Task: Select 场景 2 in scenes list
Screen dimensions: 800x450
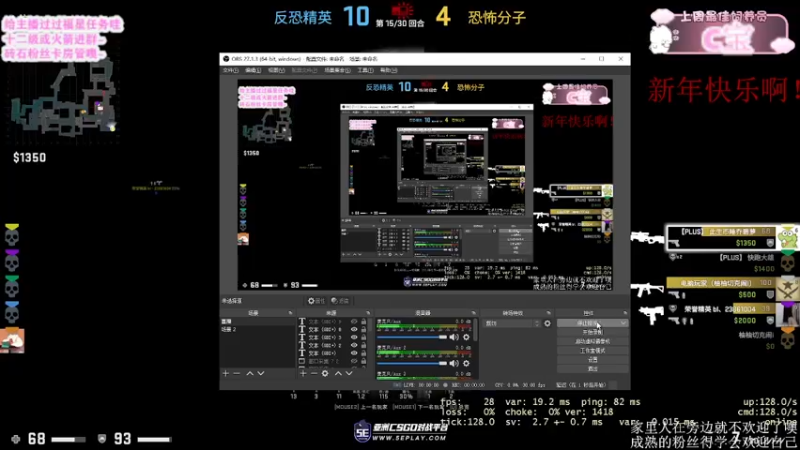Action: click(257, 330)
